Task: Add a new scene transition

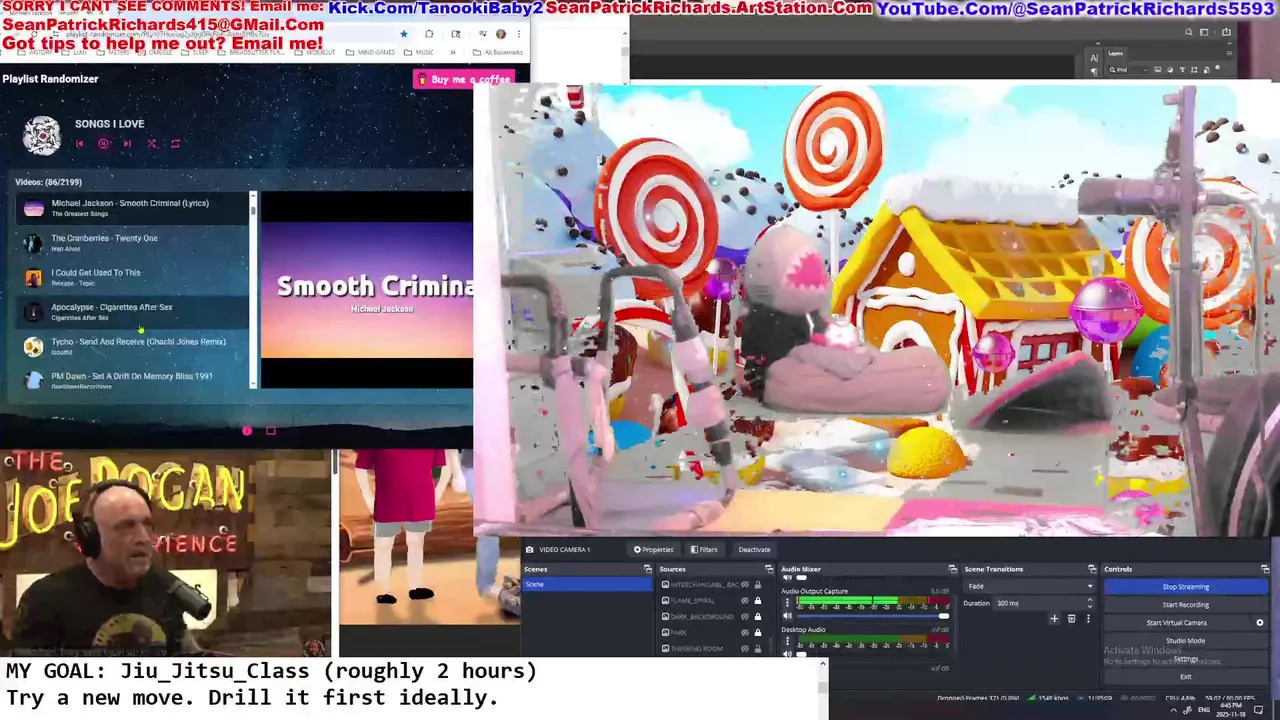Action: coord(1054,619)
